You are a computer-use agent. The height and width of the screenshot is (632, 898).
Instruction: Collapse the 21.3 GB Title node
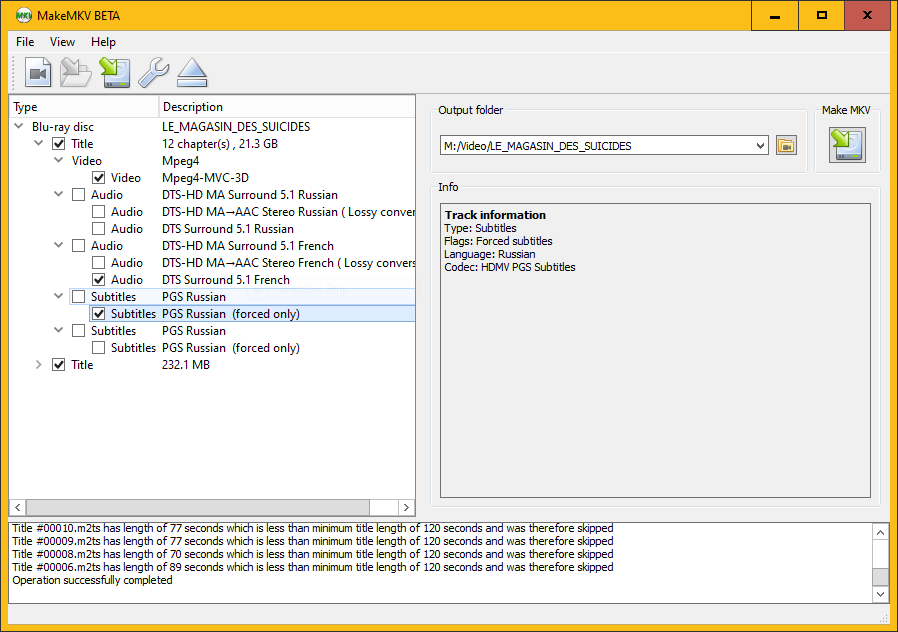point(38,144)
